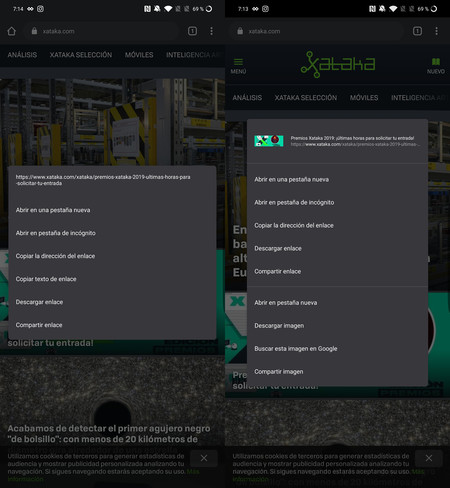Open three-dot overflow menu in right browser

click(x=436, y=31)
